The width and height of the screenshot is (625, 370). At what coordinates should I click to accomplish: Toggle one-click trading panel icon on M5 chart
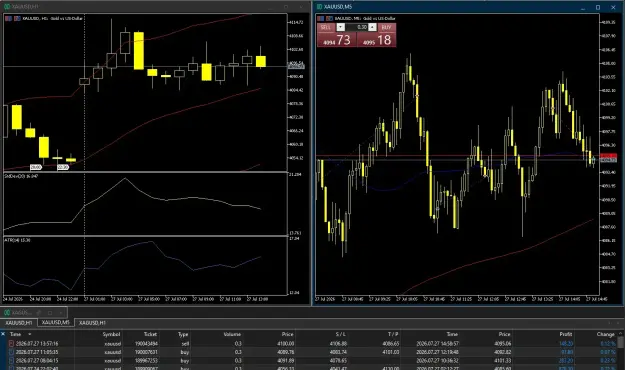(320, 18)
